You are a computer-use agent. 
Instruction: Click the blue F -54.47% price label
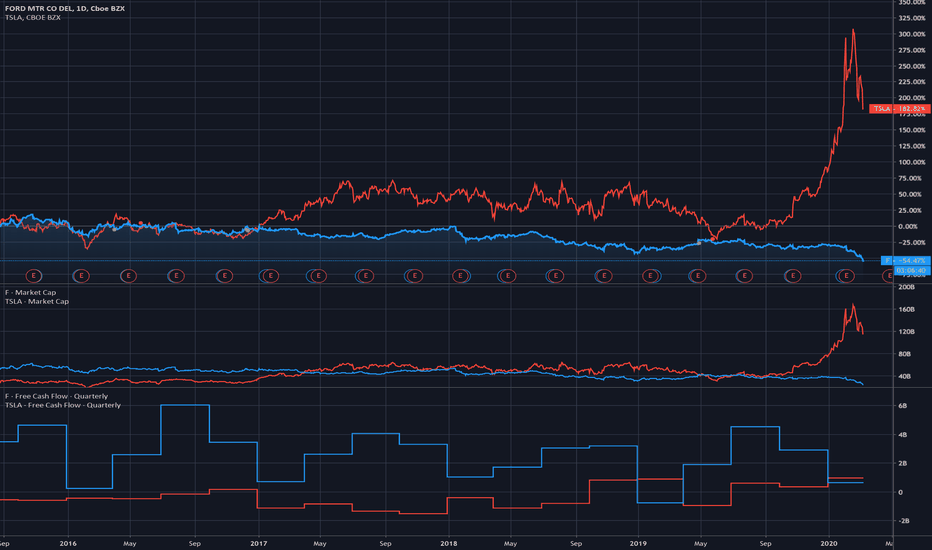[x=906, y=260]
